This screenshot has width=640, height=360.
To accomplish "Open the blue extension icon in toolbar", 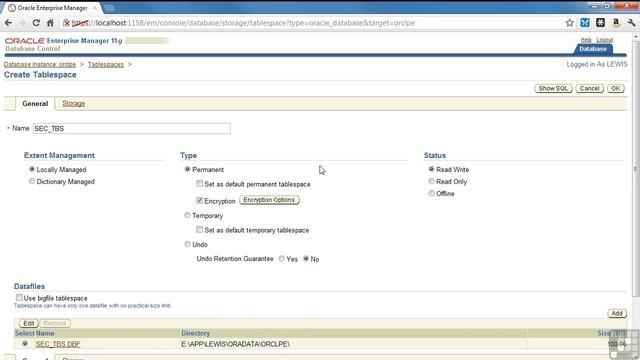I will point(585,23).
